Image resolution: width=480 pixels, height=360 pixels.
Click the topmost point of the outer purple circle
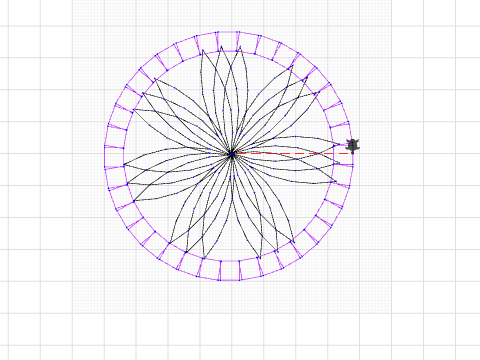click(229, 32)
